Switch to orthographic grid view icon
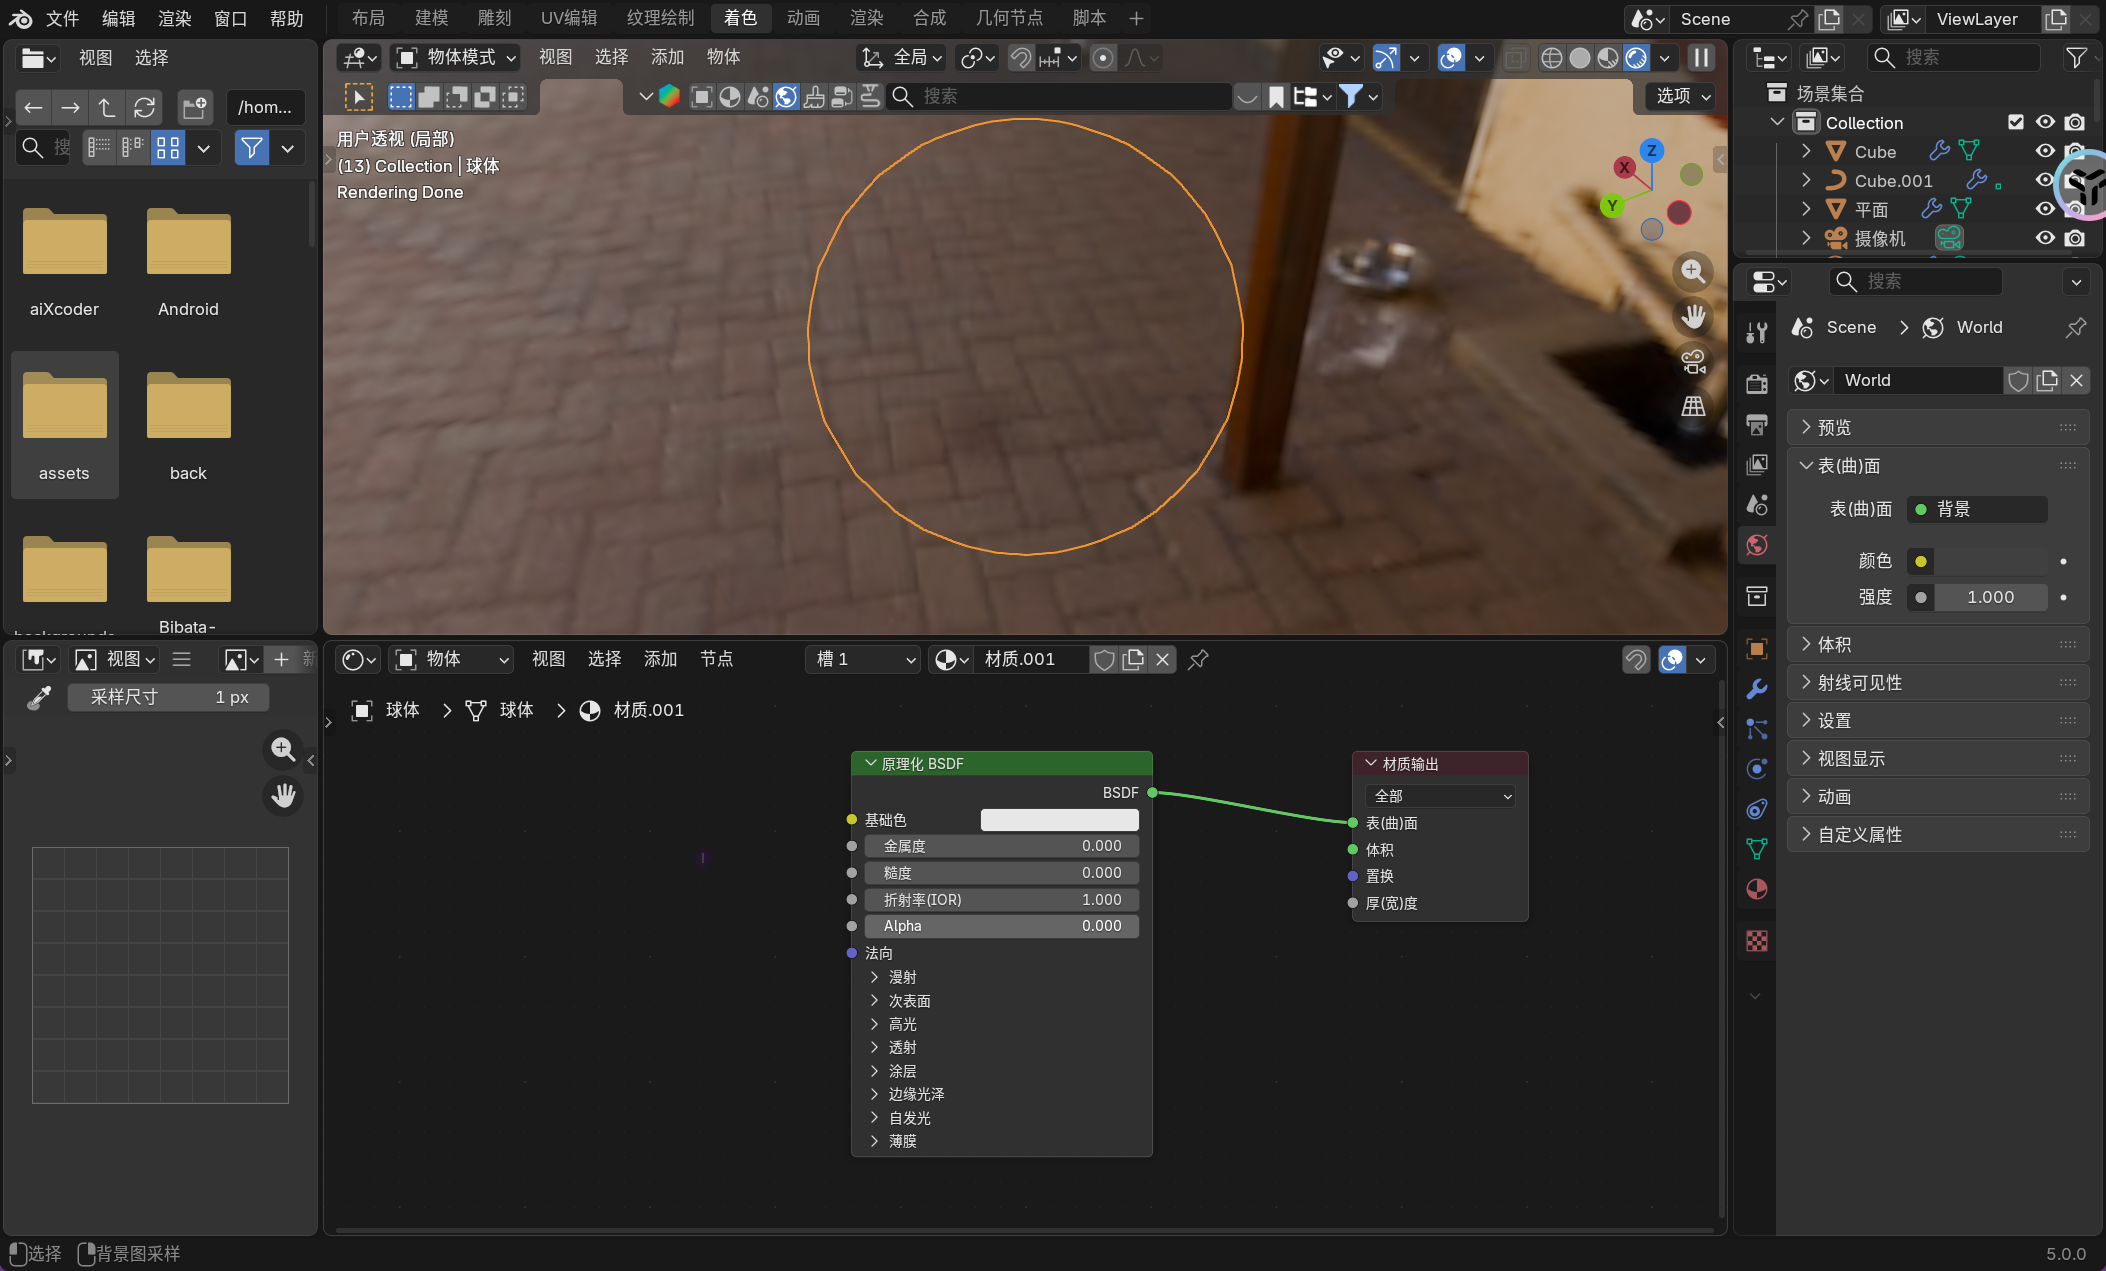 [x=1692, y=406]
